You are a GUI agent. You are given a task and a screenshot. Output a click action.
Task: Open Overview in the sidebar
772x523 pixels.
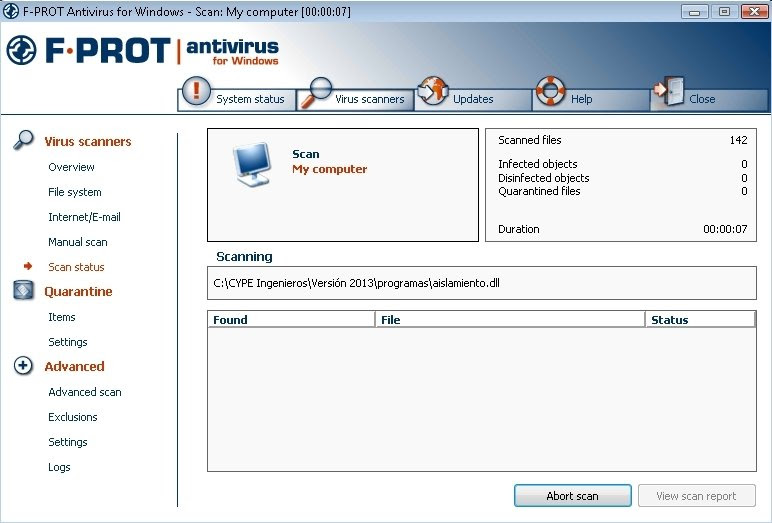point(71,167)
